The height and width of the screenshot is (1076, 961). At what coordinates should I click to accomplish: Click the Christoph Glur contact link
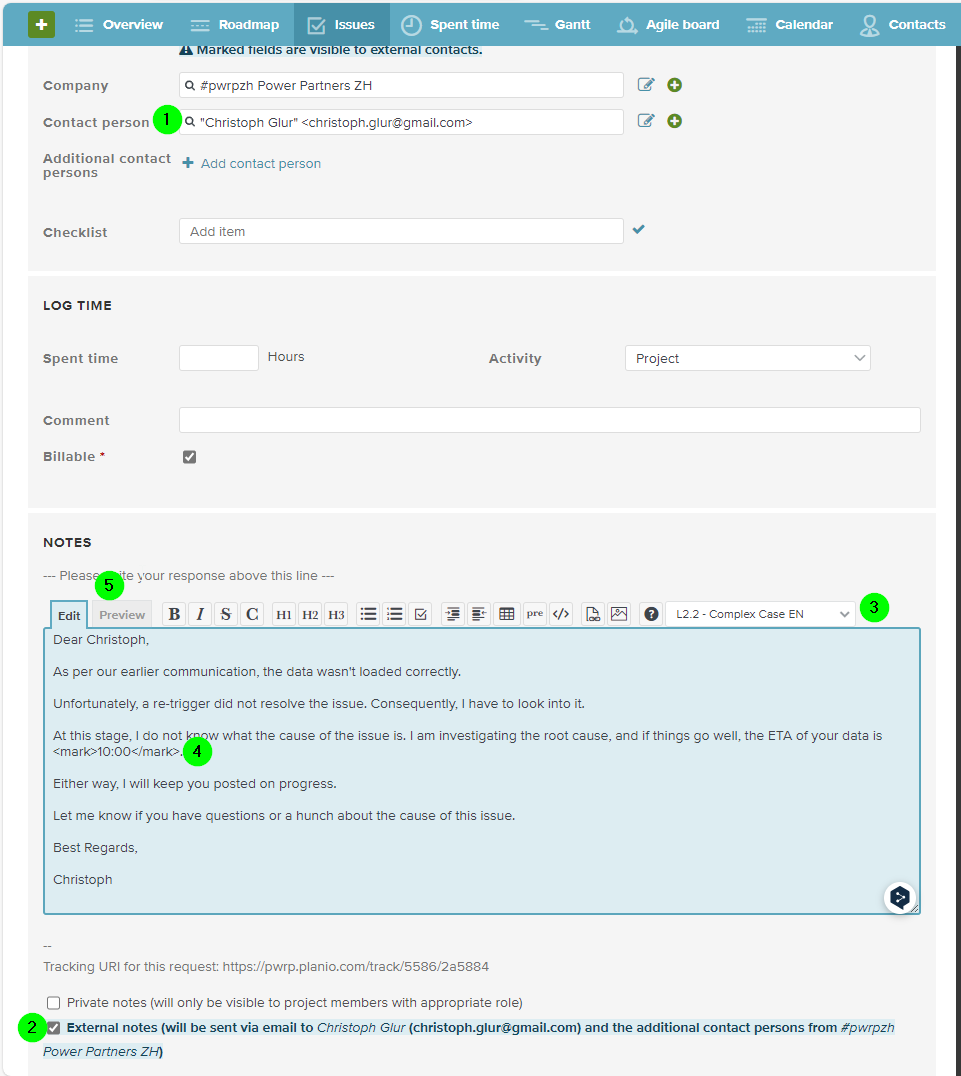(361, 1028)
